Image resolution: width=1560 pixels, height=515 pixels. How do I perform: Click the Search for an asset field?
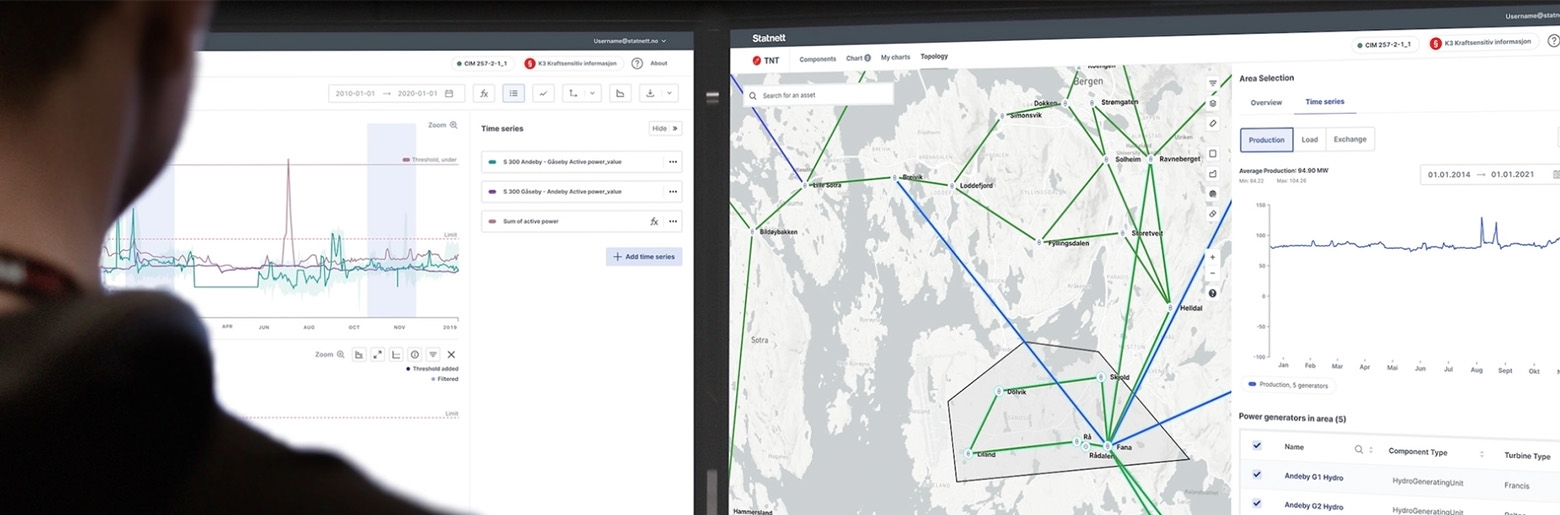[x=818, y=95]
